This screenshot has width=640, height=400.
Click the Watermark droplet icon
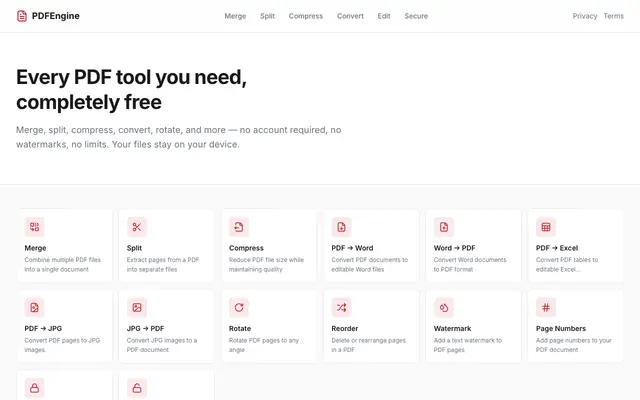pos(444,307)
